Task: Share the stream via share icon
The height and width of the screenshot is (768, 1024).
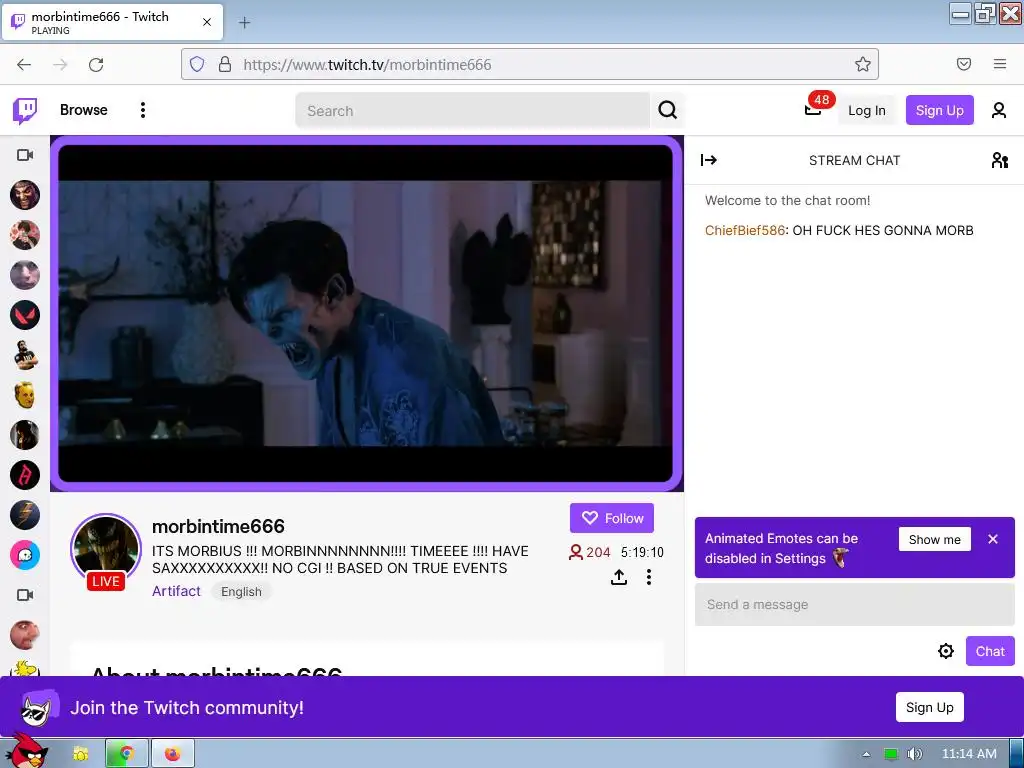Action: pyautogui.click(x=619, y=577)
